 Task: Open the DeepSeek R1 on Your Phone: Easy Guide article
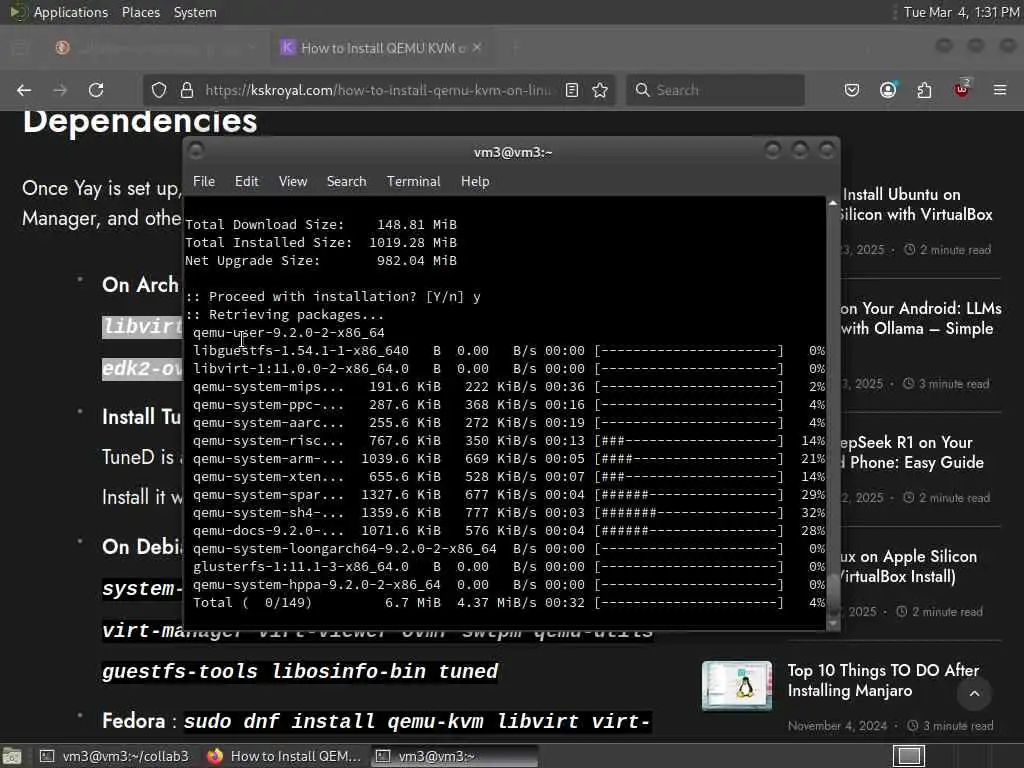click(x=912, y=452)
